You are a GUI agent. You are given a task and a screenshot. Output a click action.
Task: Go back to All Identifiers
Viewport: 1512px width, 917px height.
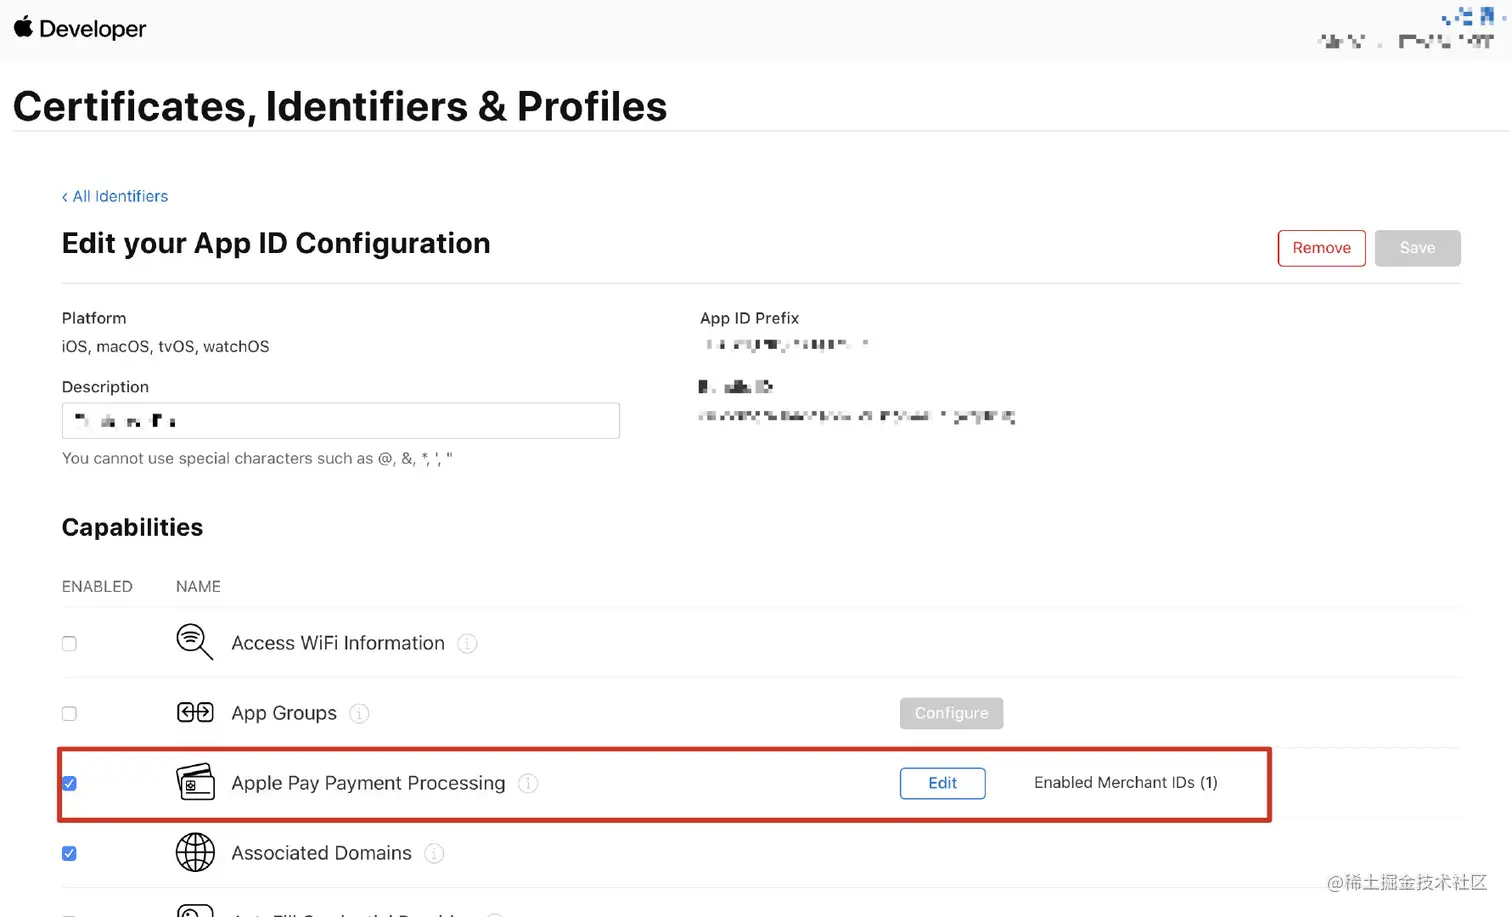[115, 196]
